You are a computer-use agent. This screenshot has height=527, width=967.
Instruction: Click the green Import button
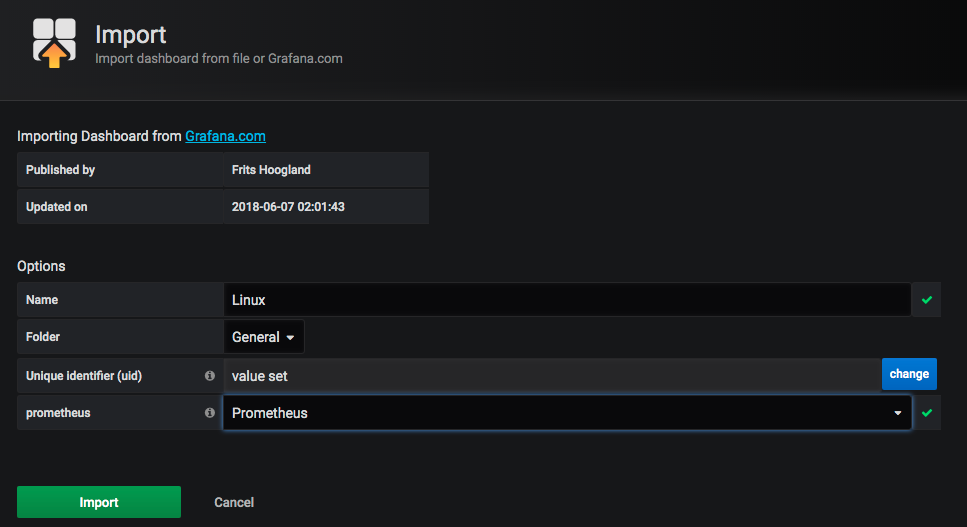pos(99,502)
